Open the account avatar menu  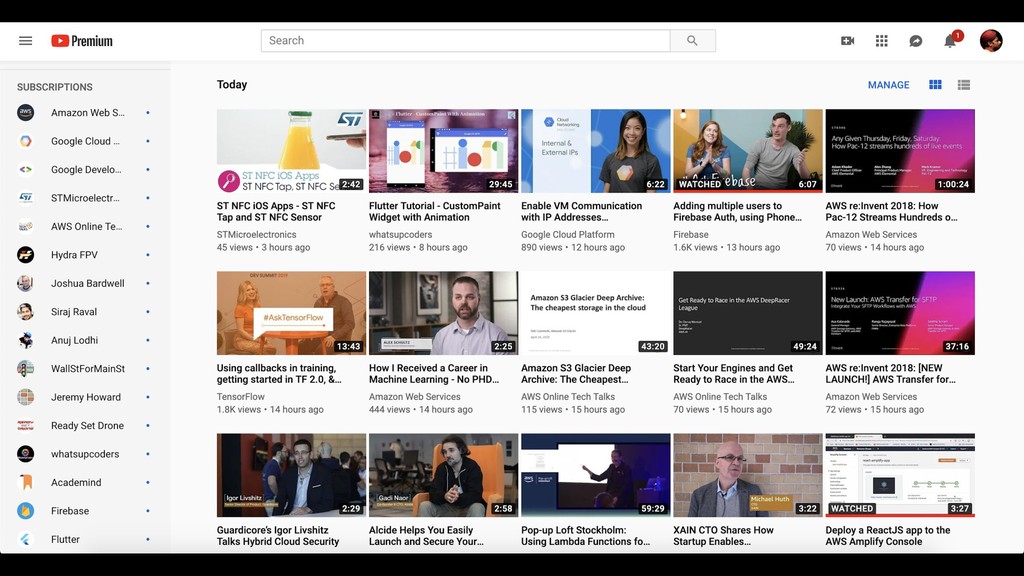[991, 40]
